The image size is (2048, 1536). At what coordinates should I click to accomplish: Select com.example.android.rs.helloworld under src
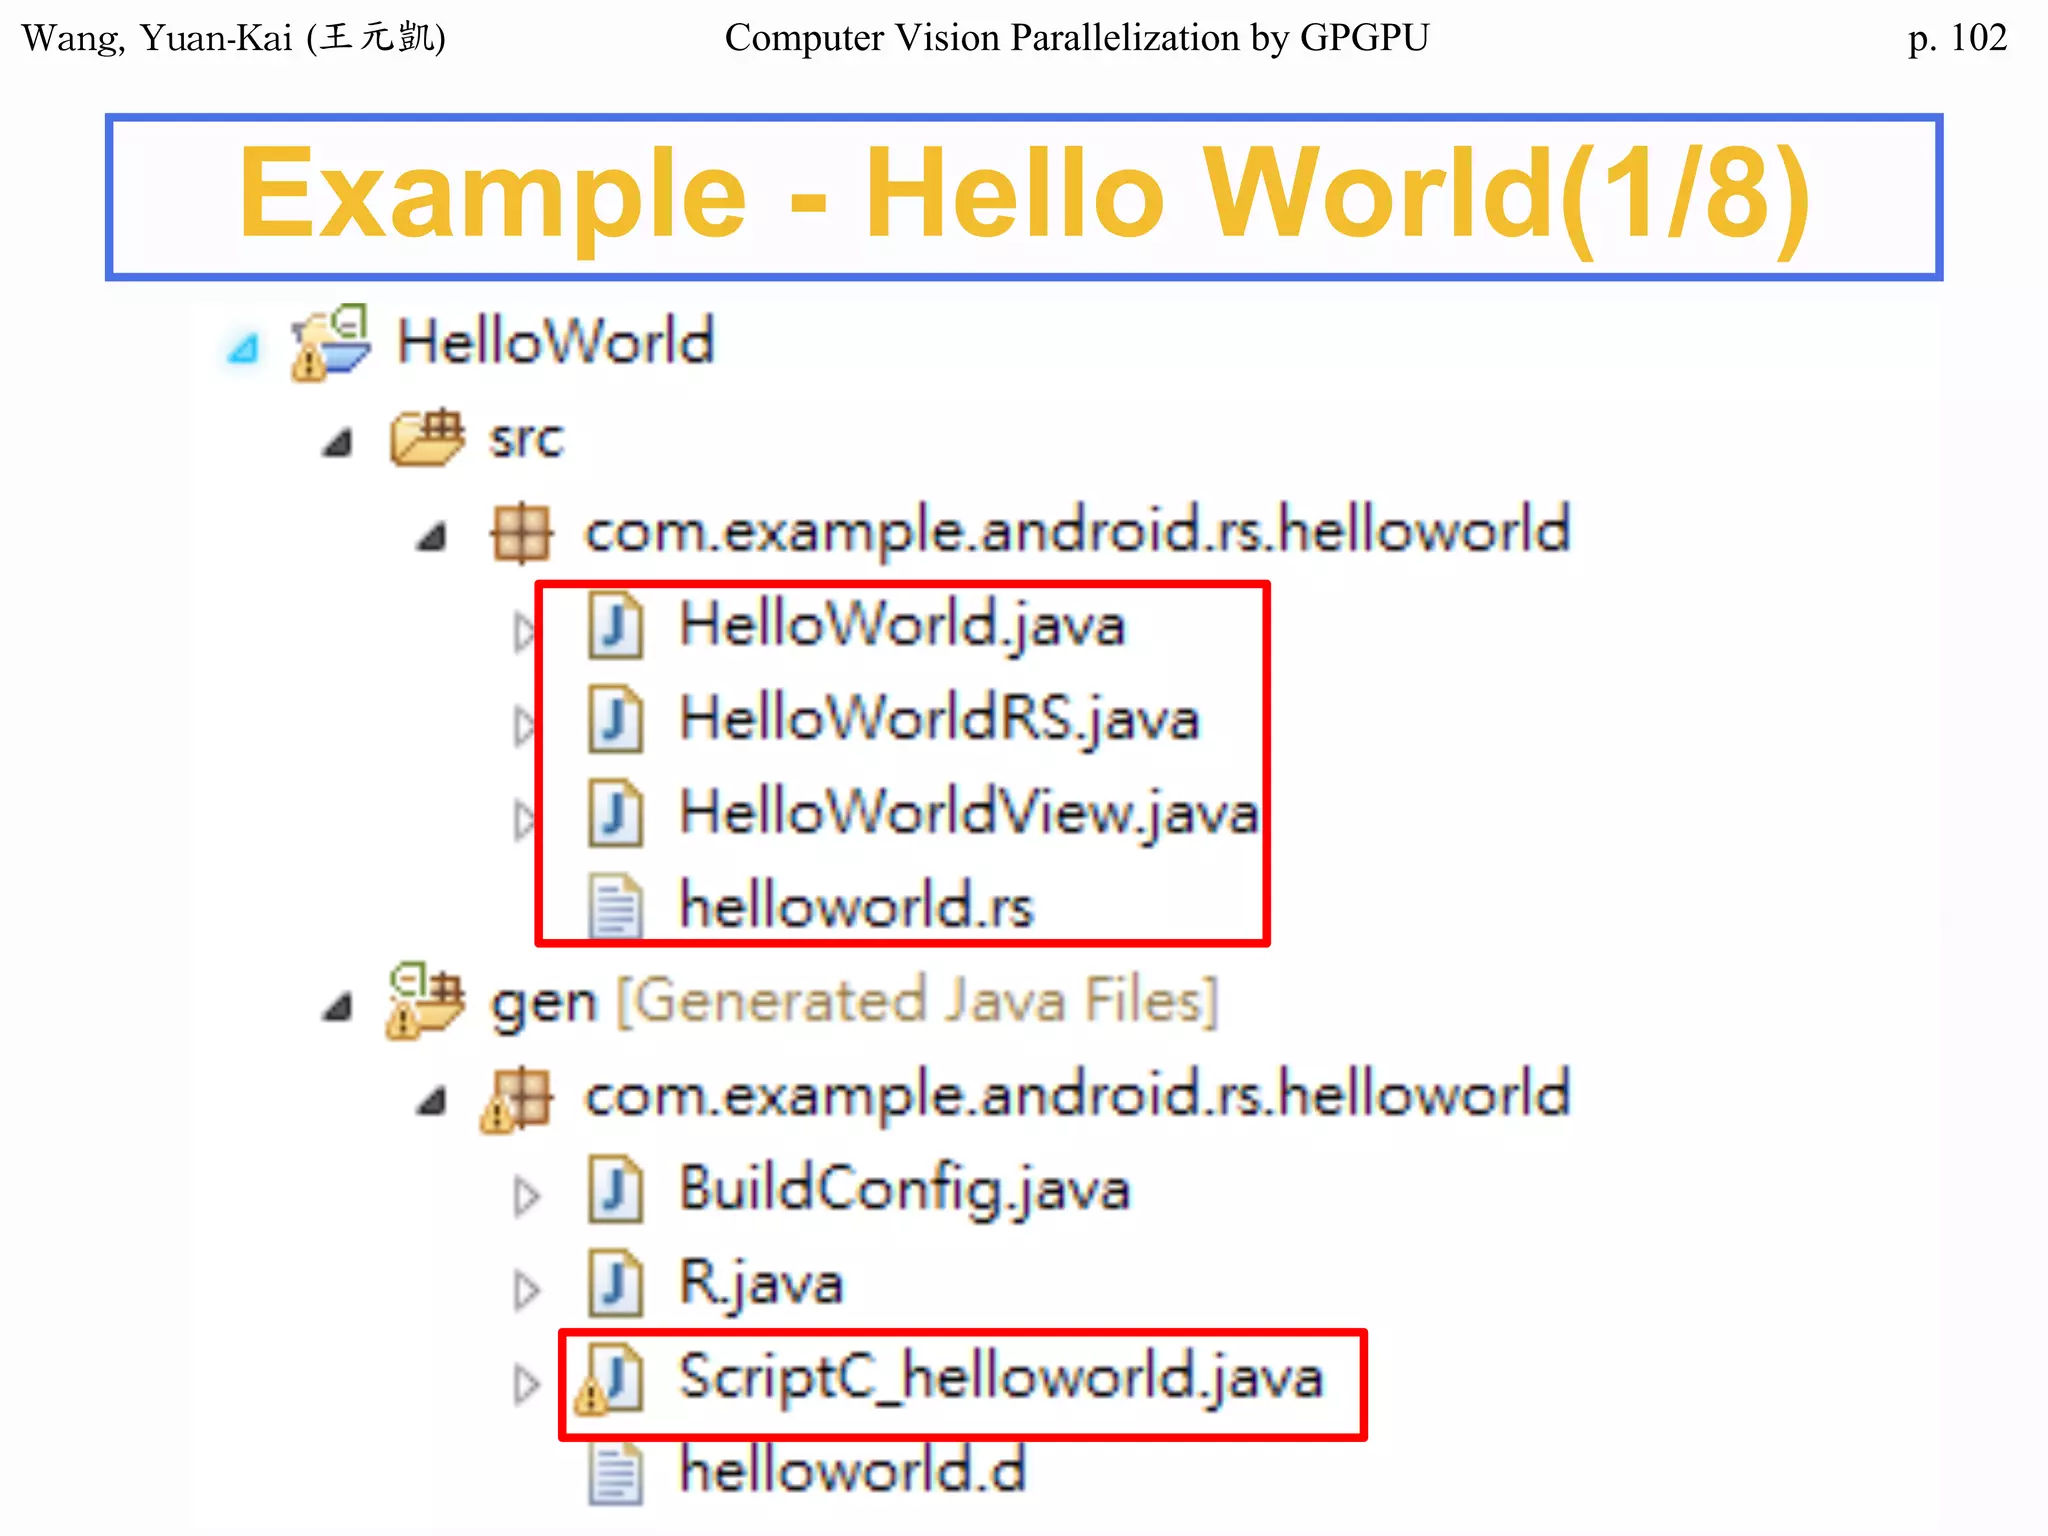click(1077, 531)
